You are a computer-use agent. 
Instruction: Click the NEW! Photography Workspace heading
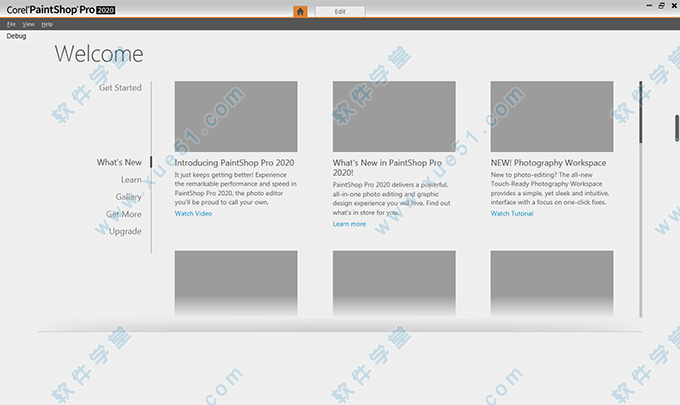coord(549,163)
